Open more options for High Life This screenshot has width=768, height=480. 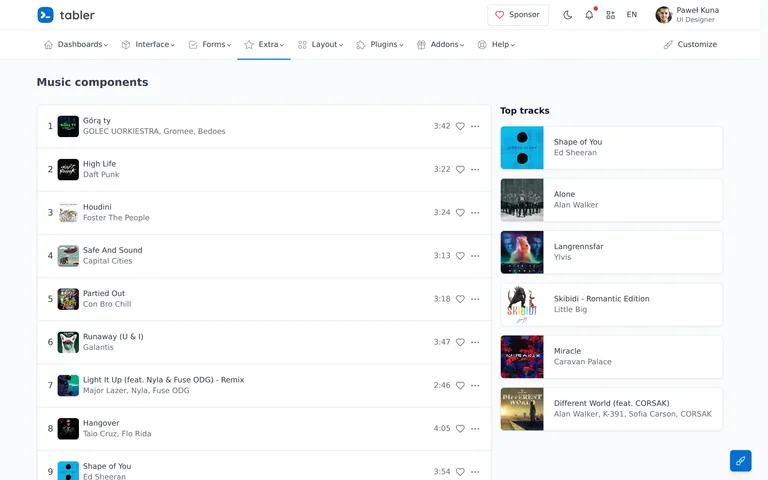(x=475, y=169)
